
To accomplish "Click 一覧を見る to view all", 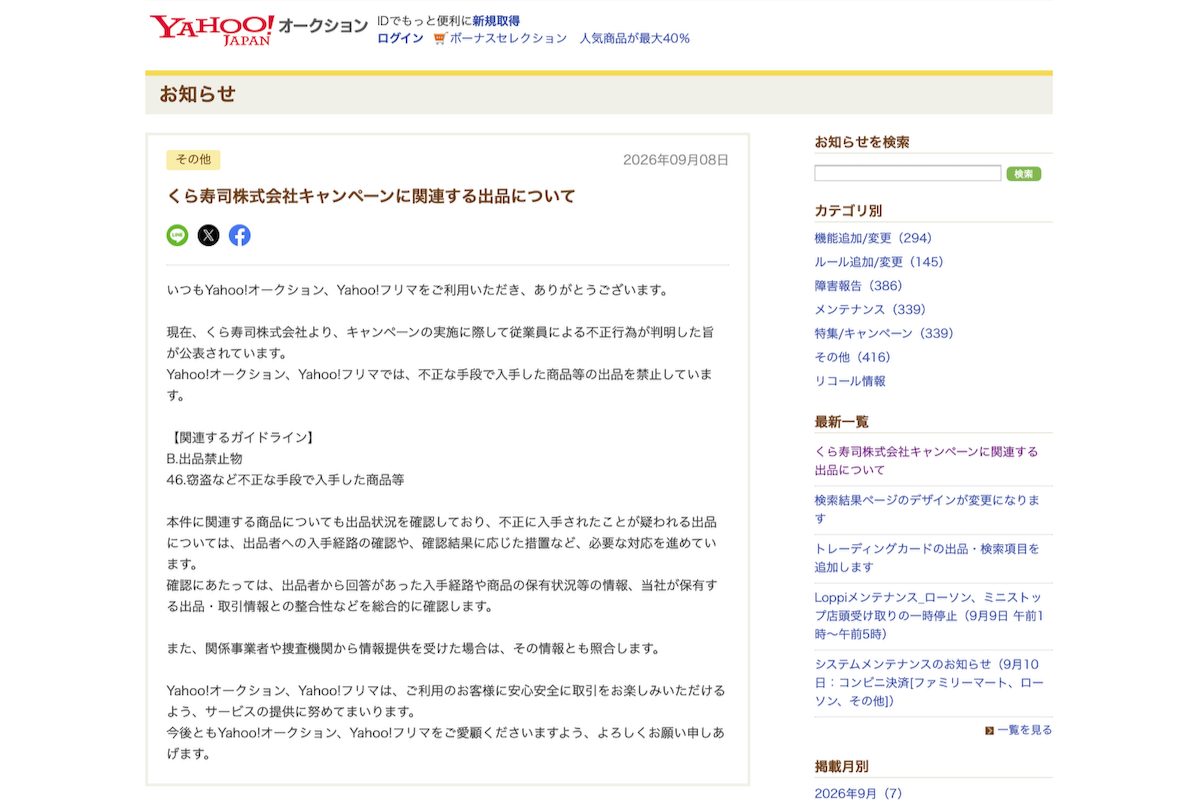I will 1024,730.
